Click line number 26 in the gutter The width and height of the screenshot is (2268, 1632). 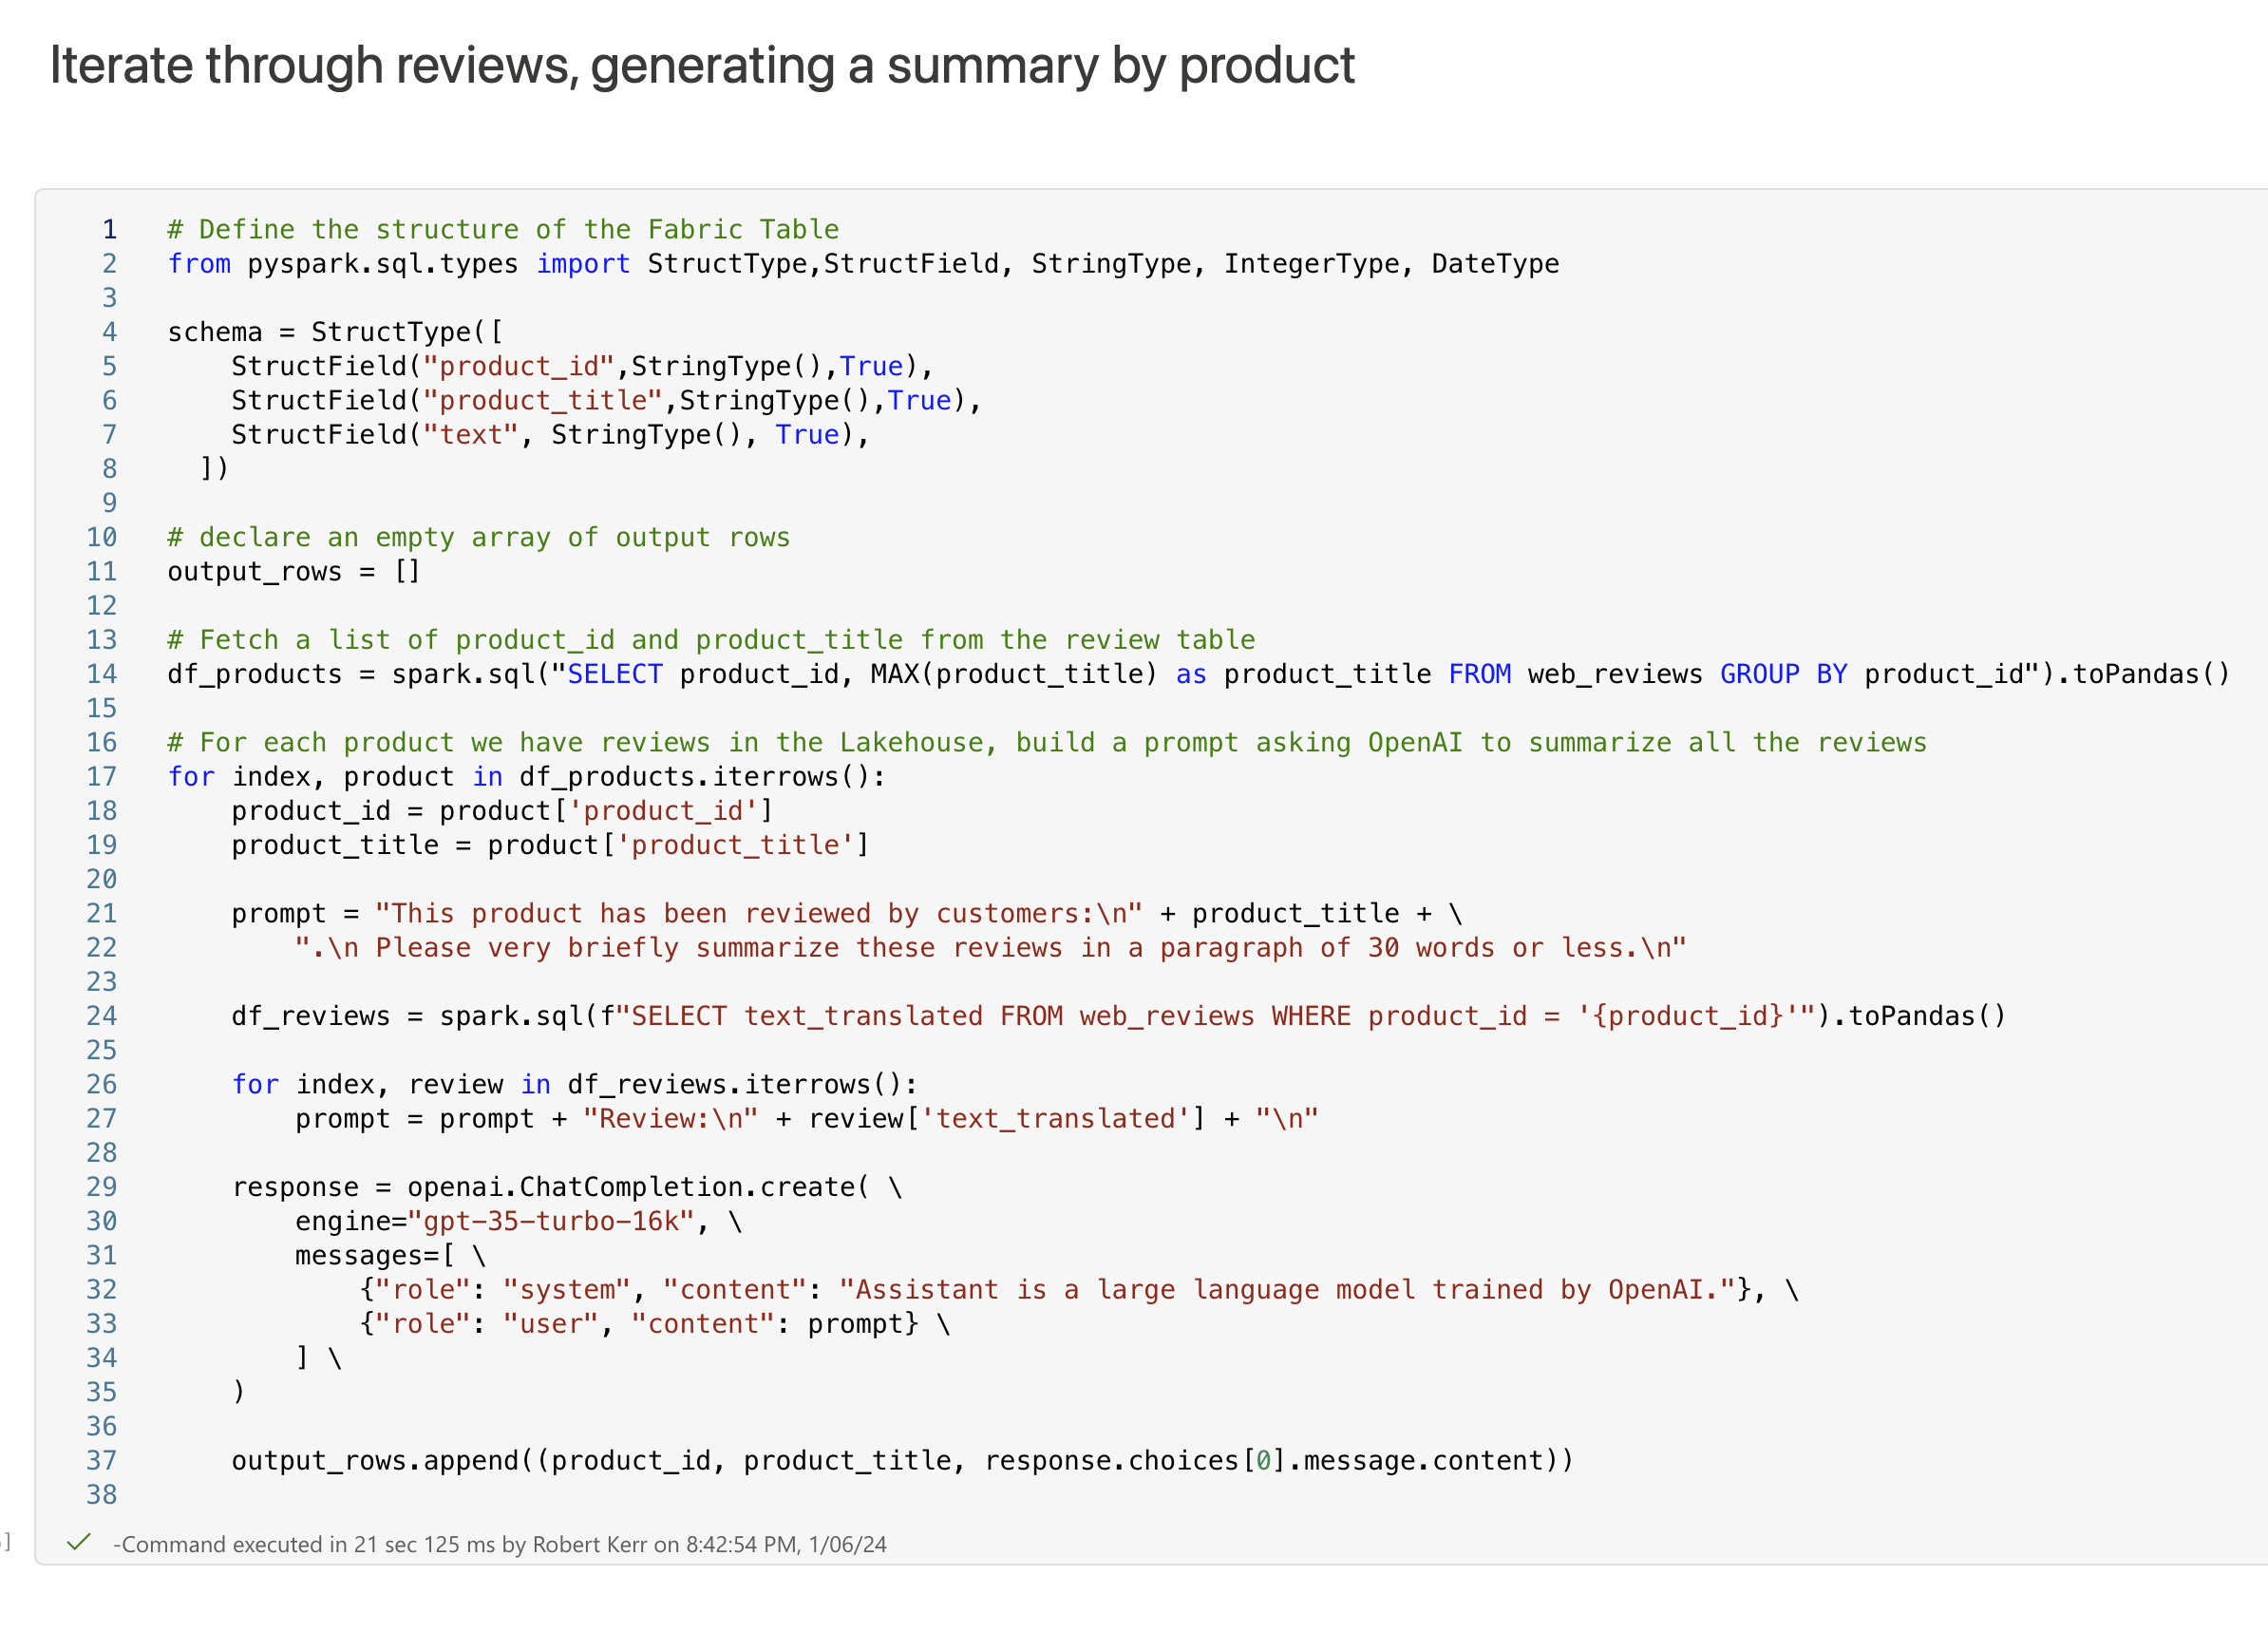(101, 1084)
